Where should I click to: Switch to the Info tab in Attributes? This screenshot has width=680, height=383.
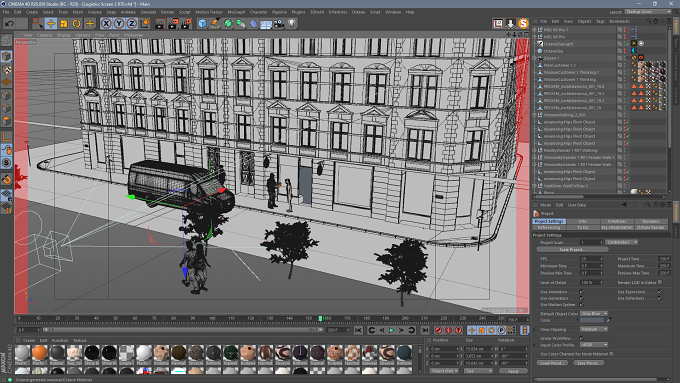[x=582, y=221]
